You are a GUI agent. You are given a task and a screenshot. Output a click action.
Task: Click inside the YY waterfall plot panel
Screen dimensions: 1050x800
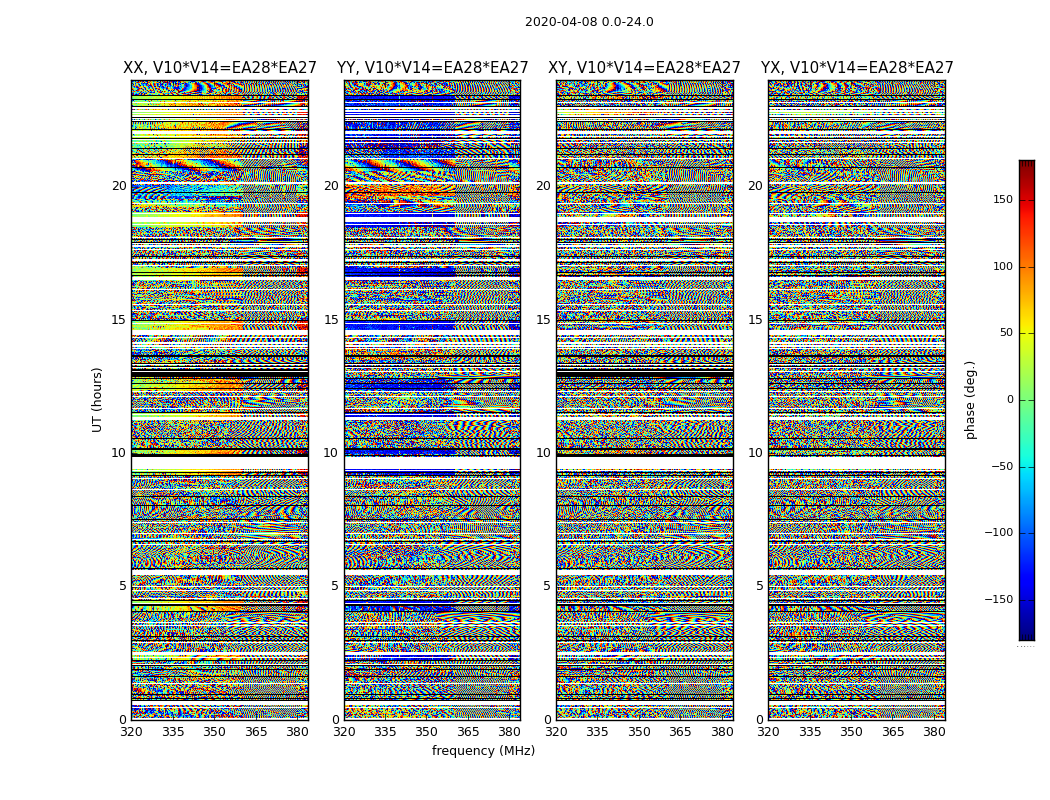[432, 400]
